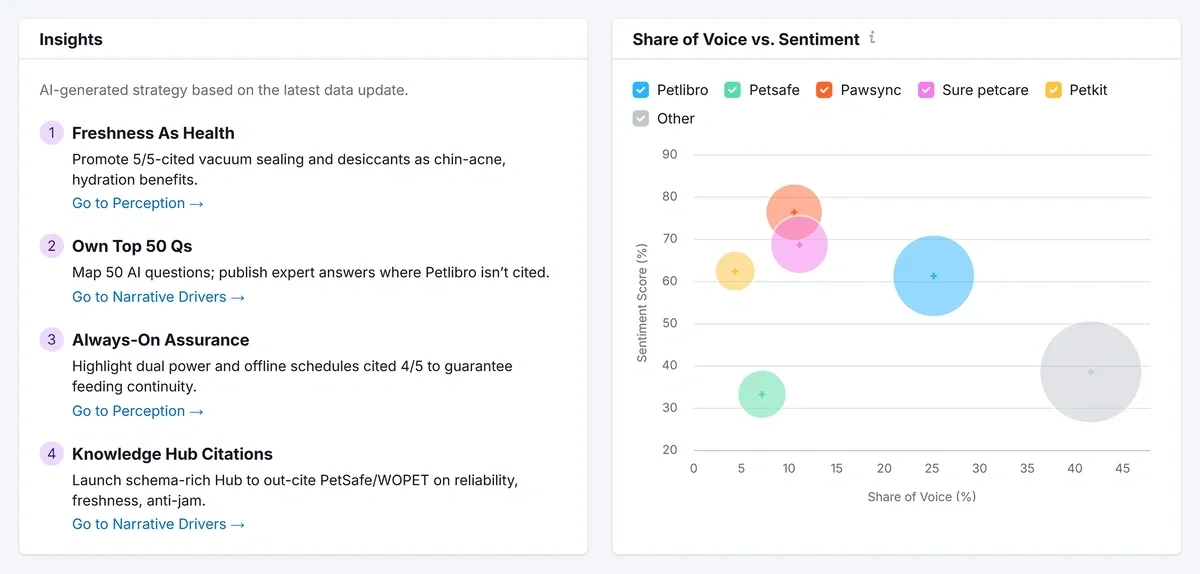Uncheck the Petlibro legend checkbox
The height and width of the screenshot is (574, 1200).
(x=641, y=90)
